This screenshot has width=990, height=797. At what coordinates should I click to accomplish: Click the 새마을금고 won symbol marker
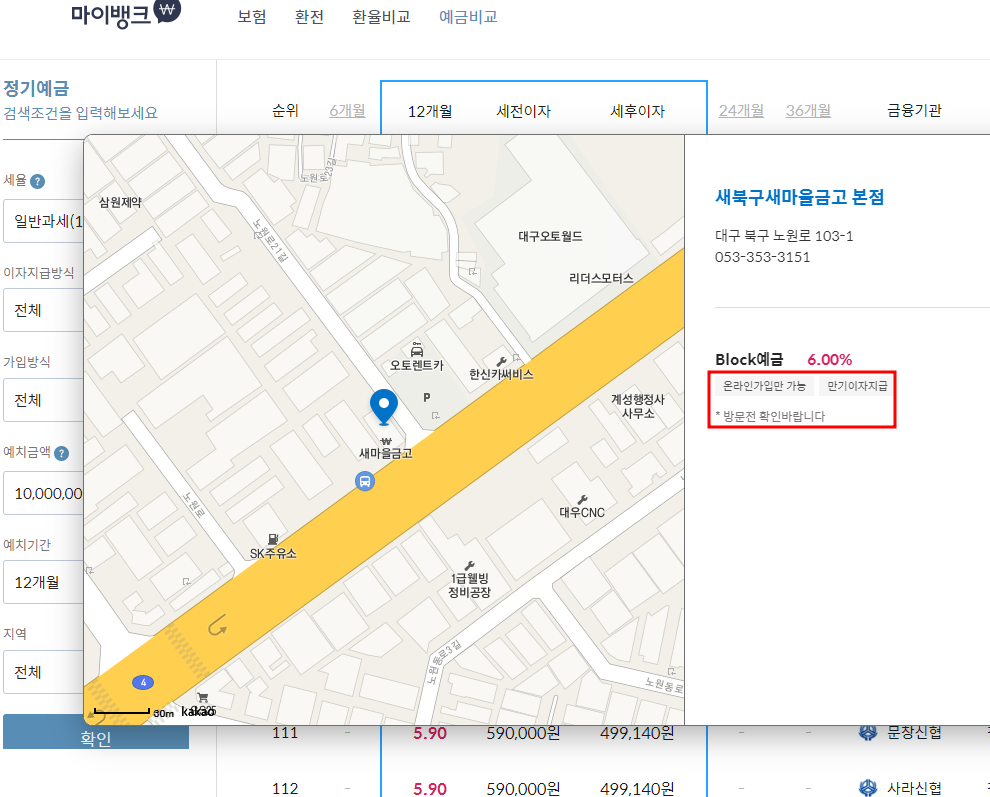click(386, 441)
